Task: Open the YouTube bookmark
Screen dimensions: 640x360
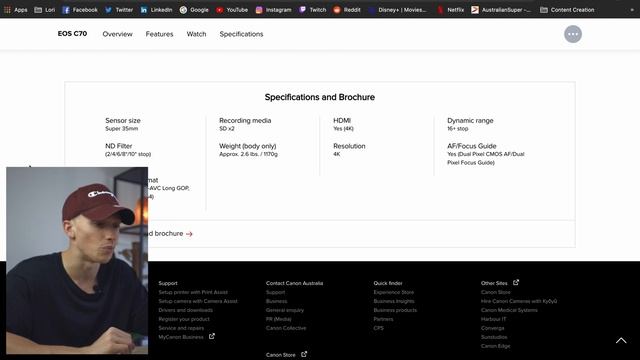Action: tap(232, 10)
